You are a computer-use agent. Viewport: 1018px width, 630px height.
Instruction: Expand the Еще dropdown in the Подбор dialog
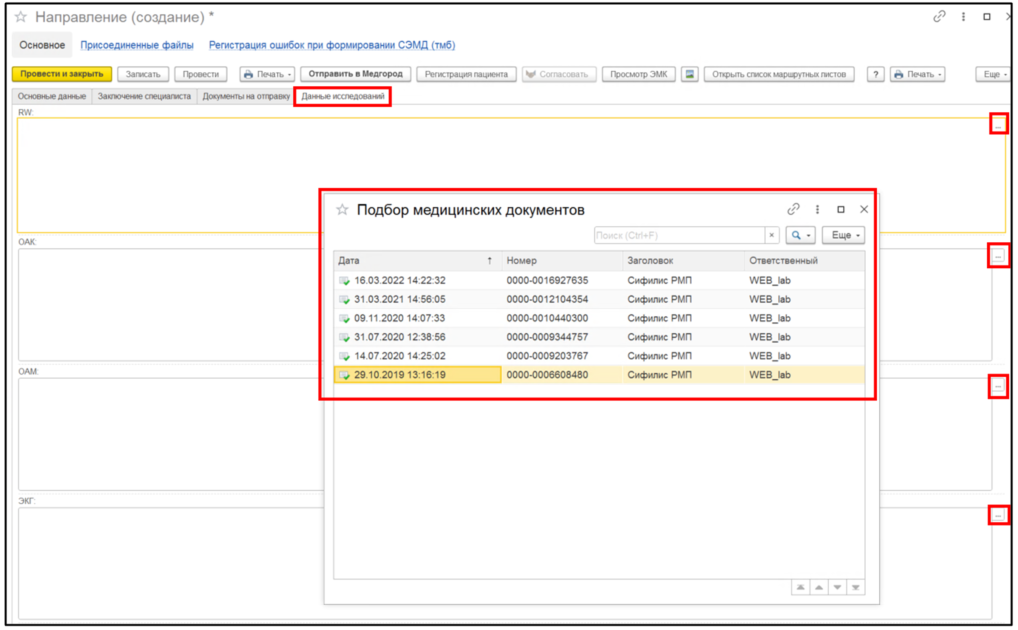(845, 235)
